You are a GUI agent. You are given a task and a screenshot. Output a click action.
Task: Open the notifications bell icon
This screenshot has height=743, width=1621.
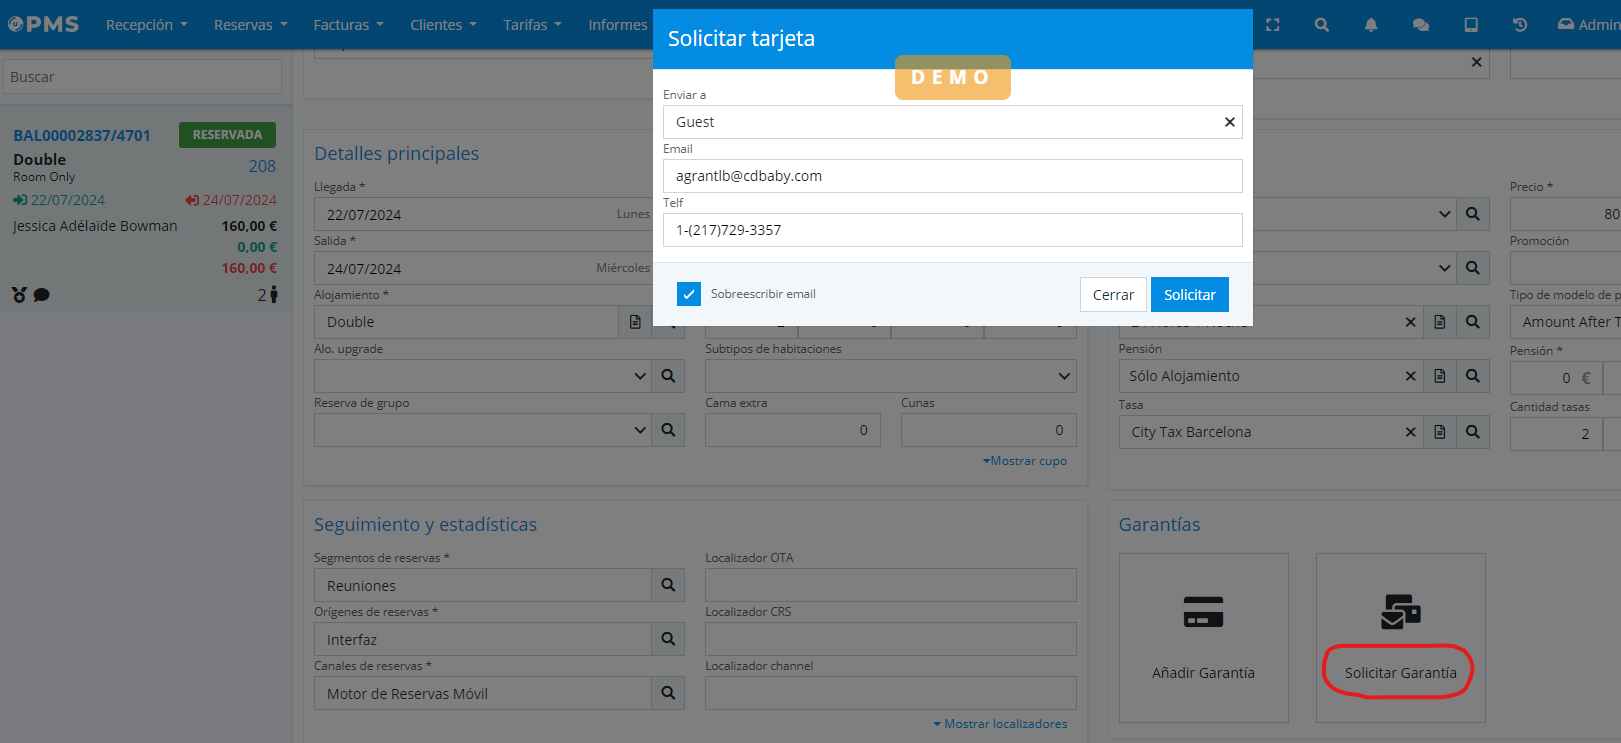click(1371, 25)
